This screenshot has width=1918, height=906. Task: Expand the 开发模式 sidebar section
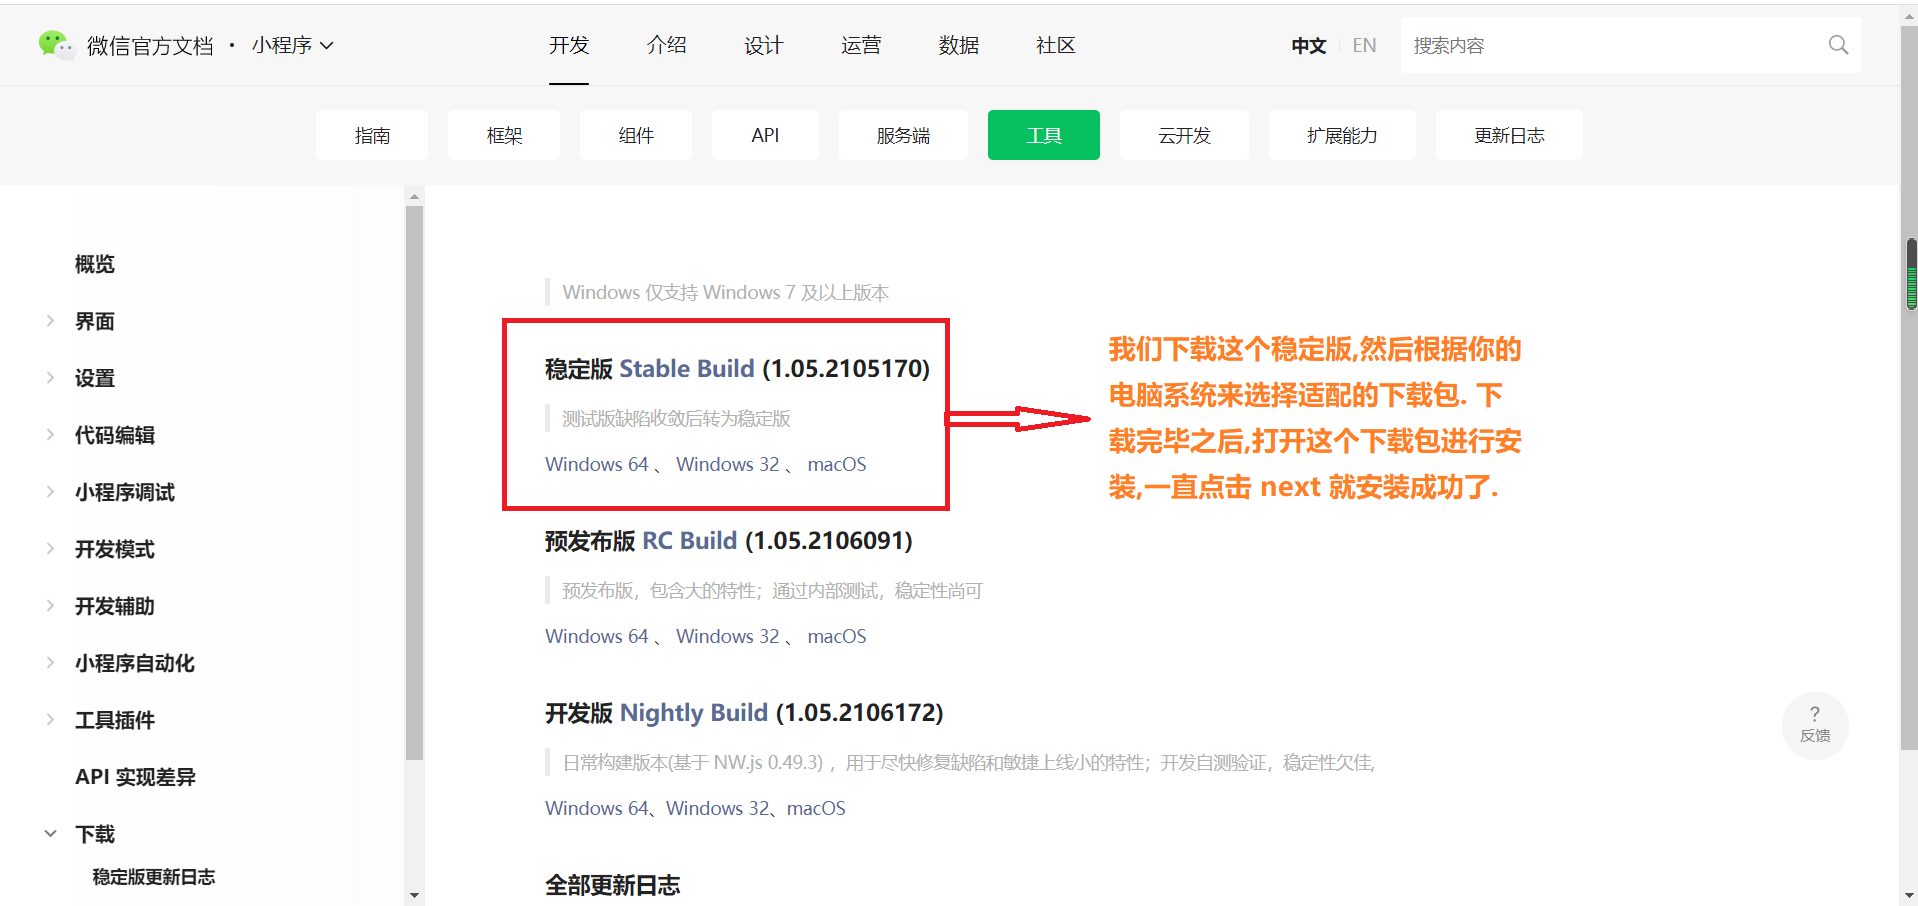[50, 549]
